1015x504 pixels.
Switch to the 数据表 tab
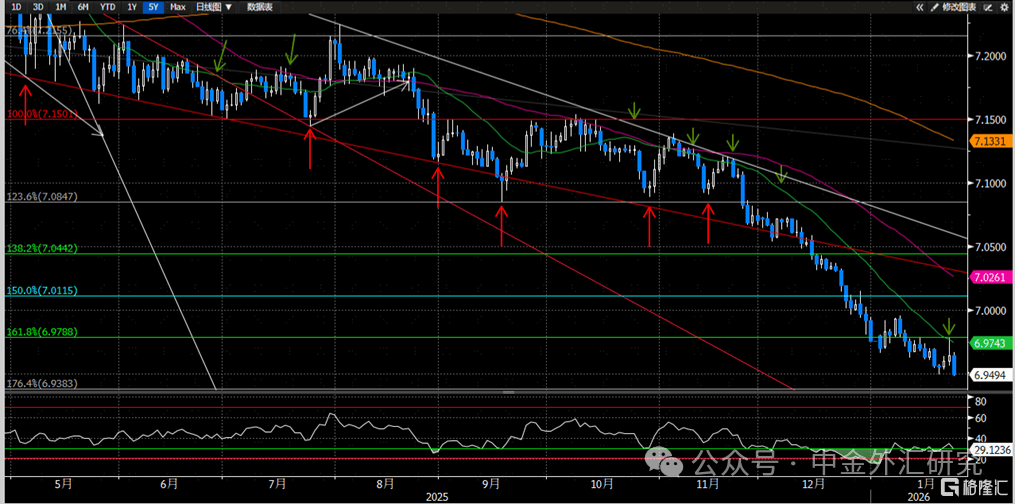pyautogui.click(x=259, y=7)
